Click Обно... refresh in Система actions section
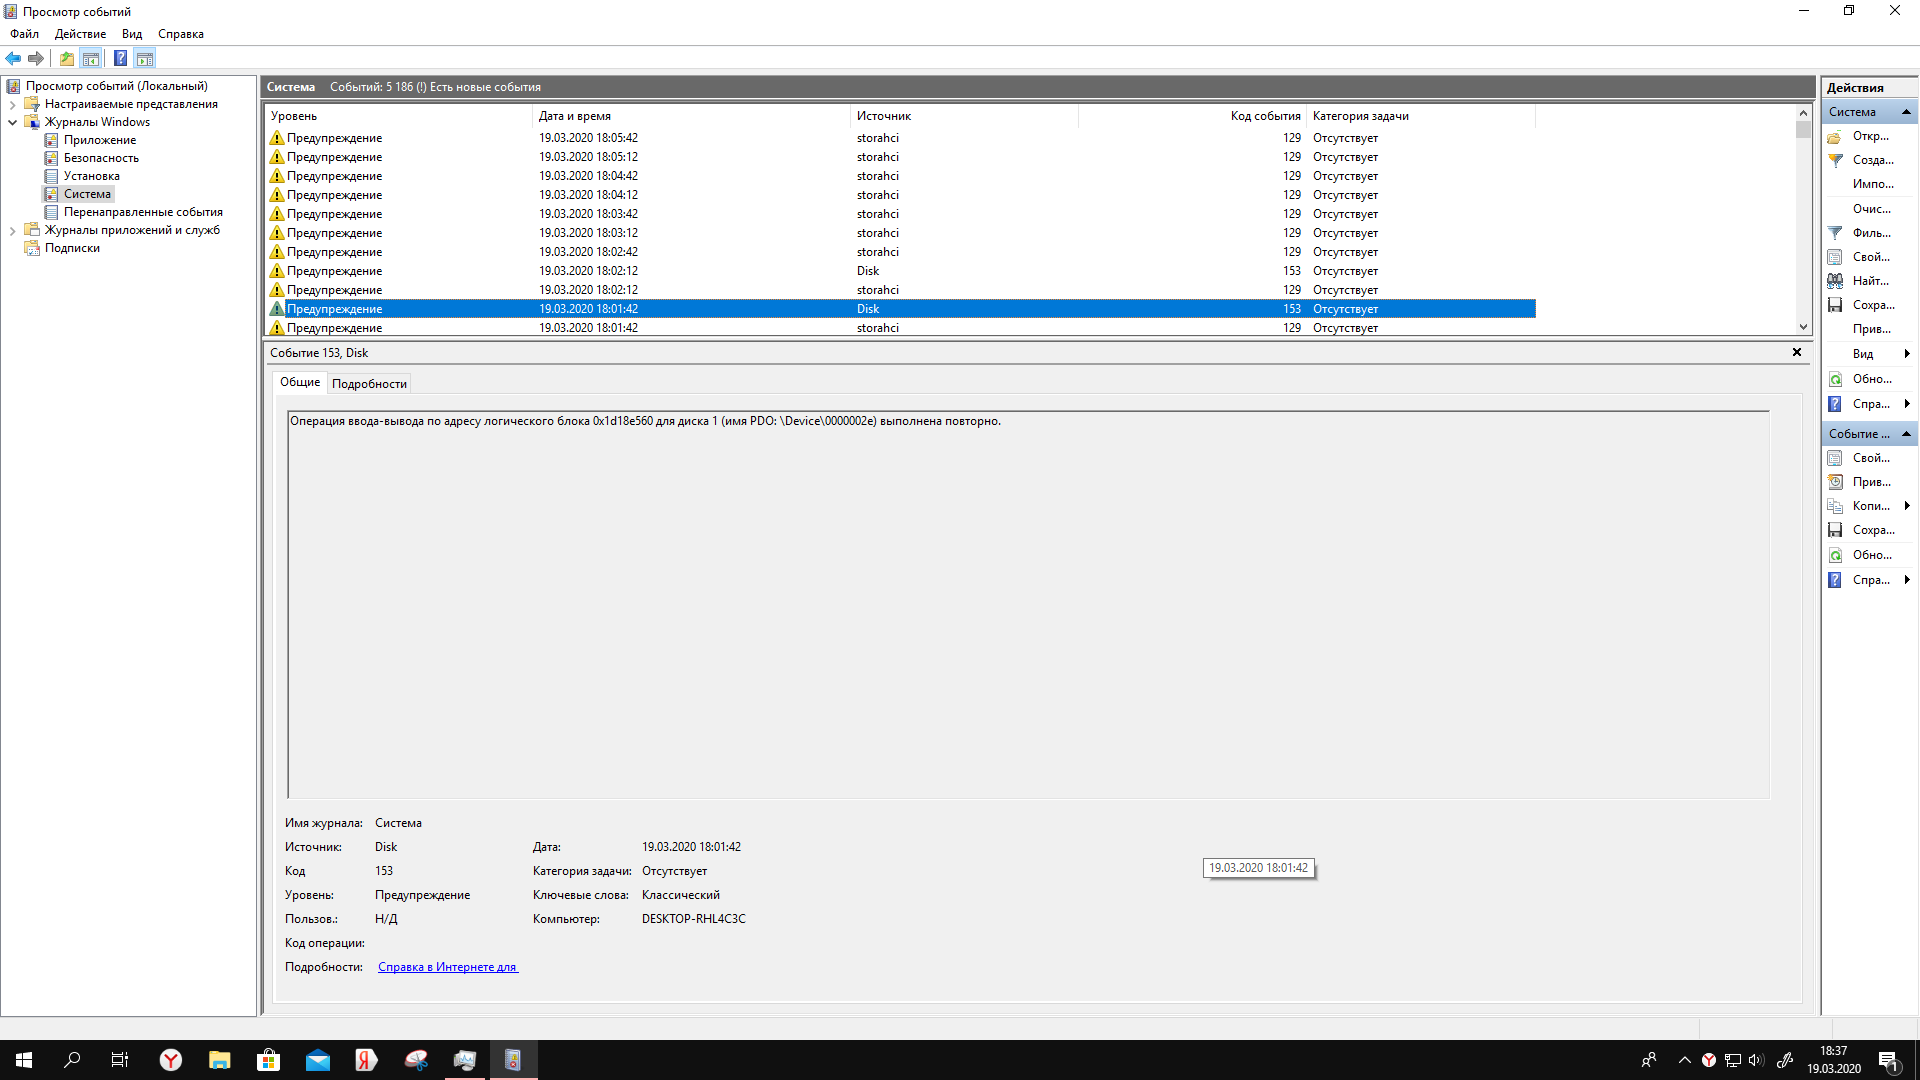This screenshot has width=1920, height=1080. (x=1870, y=379)
